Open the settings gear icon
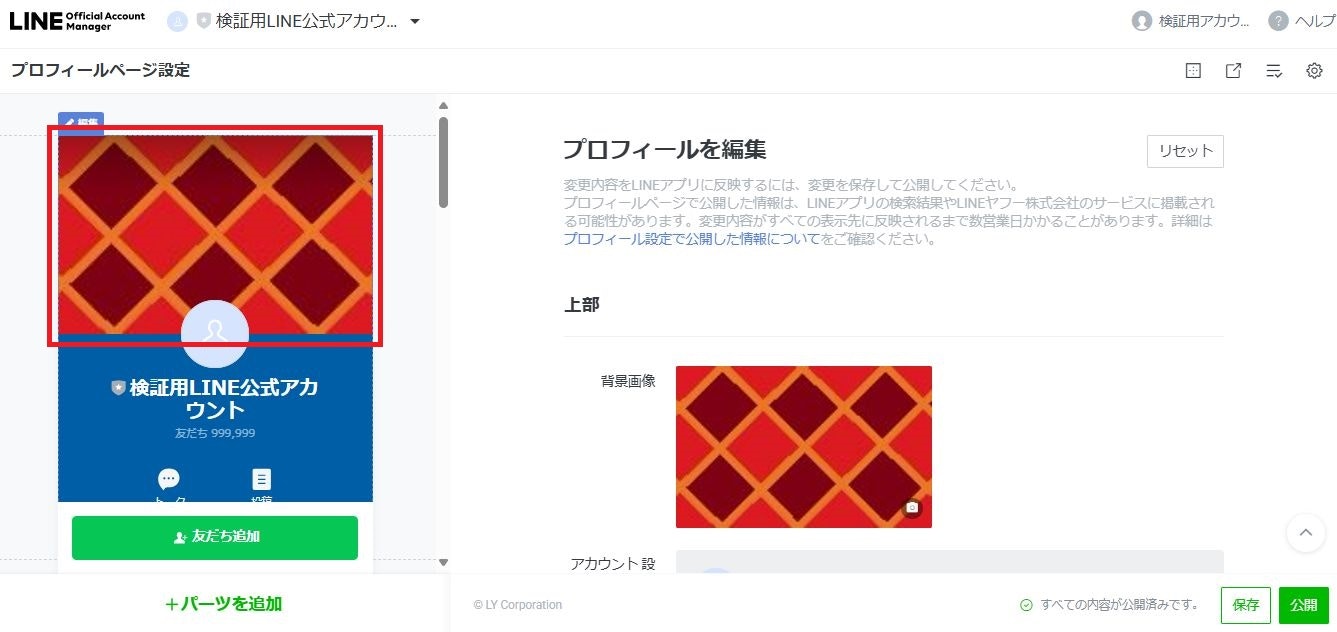 (x=1314, y=71)
